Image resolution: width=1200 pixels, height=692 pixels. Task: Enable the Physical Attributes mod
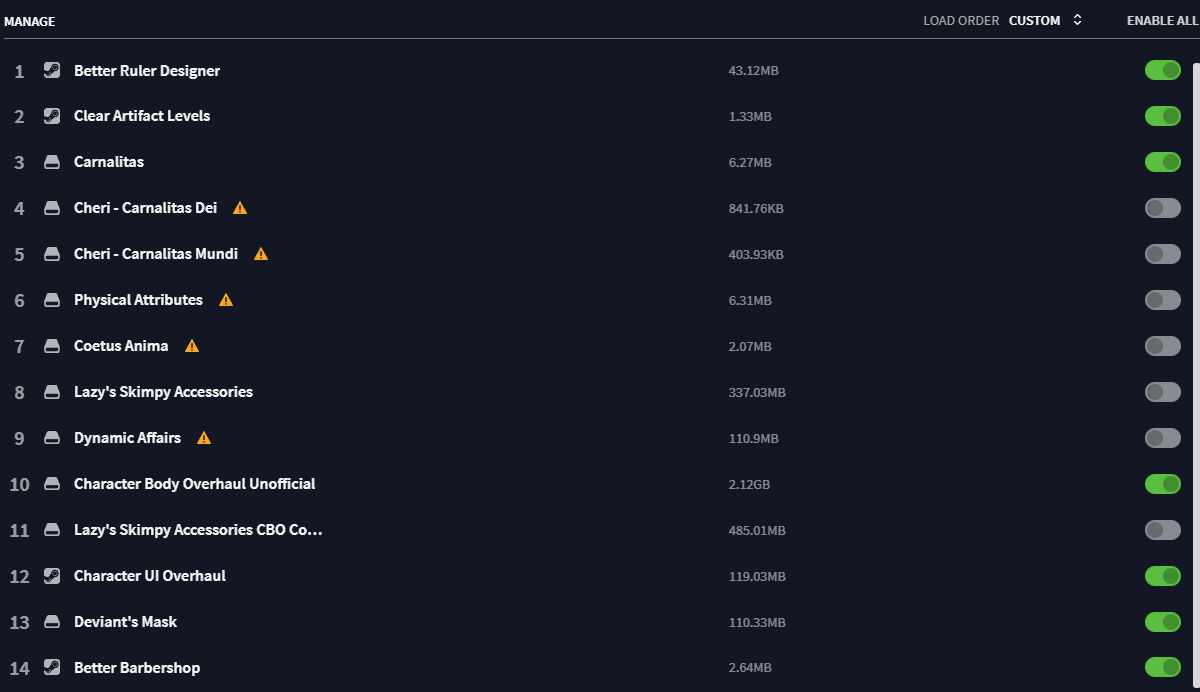1163,300
